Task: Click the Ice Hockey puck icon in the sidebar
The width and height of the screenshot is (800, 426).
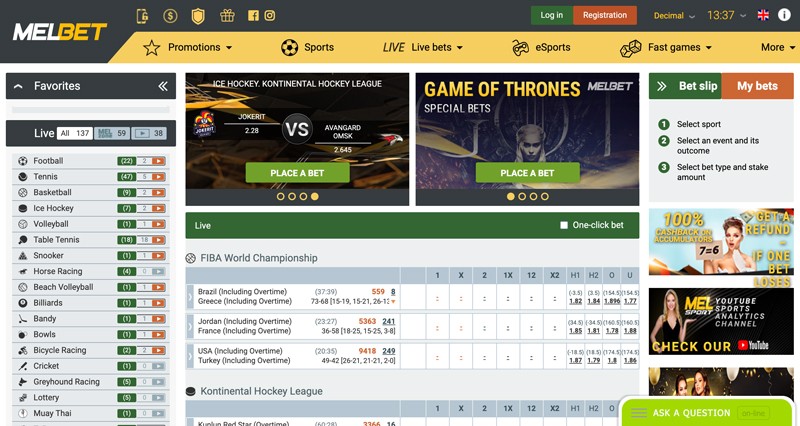Action: (22, 208)
